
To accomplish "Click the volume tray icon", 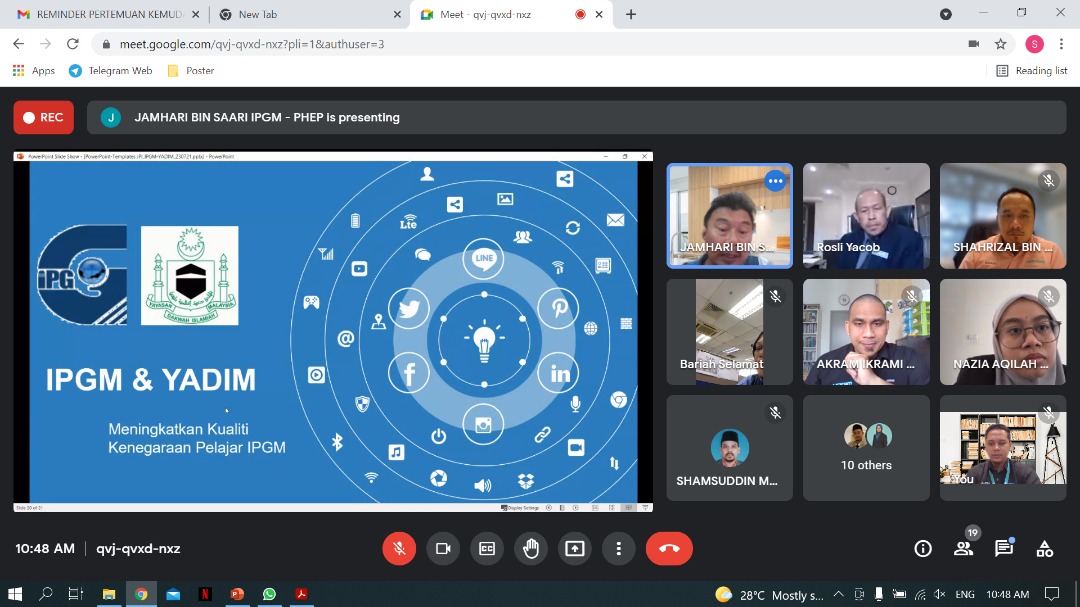I will pos(939,594).
